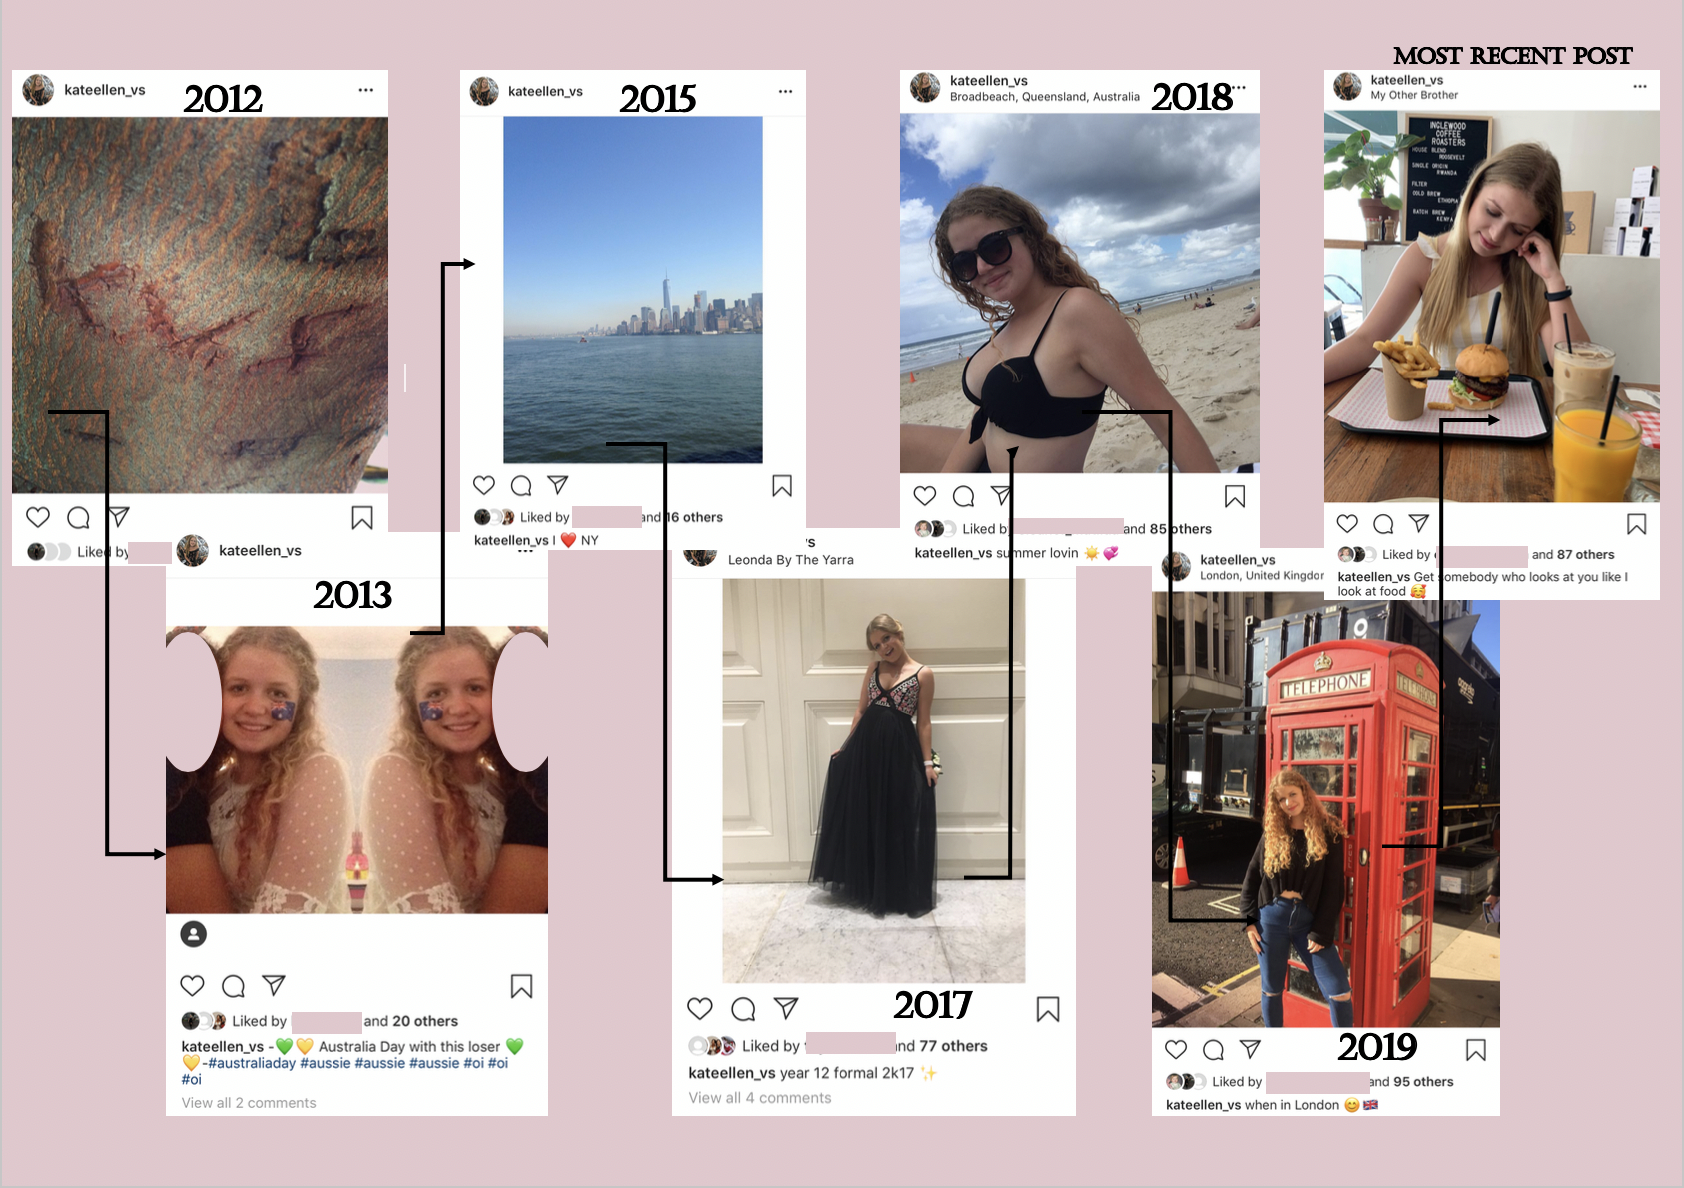Share the 2017 year 12 formal post
The width and height of the screenshot is (1684, 1188).
click(x=786, y=1007)
